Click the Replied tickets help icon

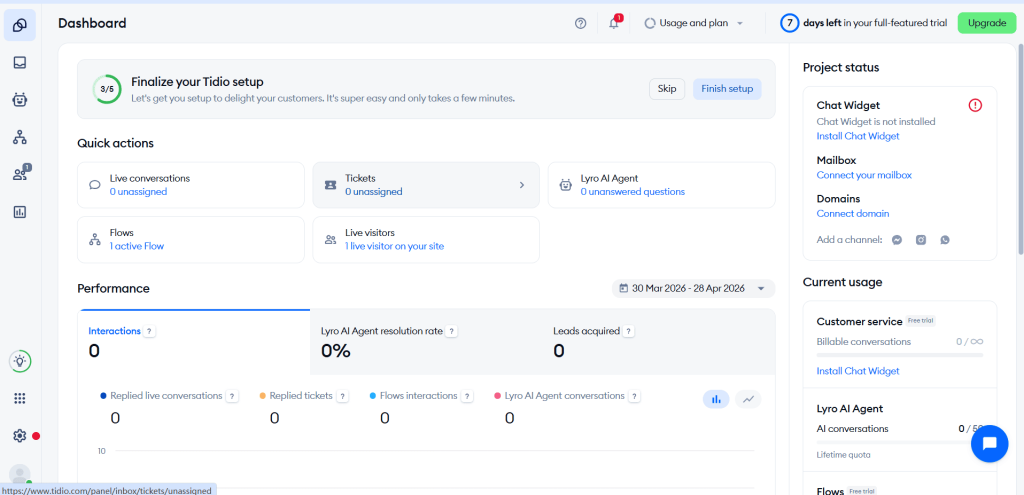coord(342,396)
